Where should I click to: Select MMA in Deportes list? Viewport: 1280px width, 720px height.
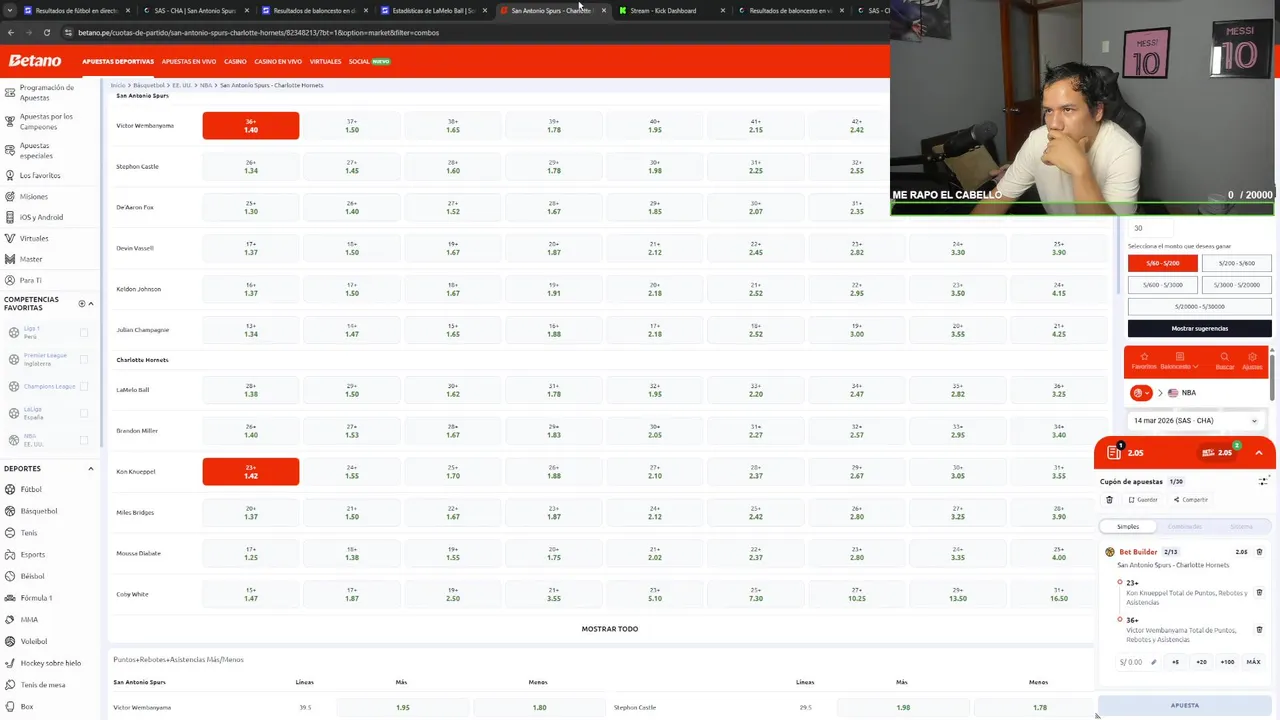29,619
